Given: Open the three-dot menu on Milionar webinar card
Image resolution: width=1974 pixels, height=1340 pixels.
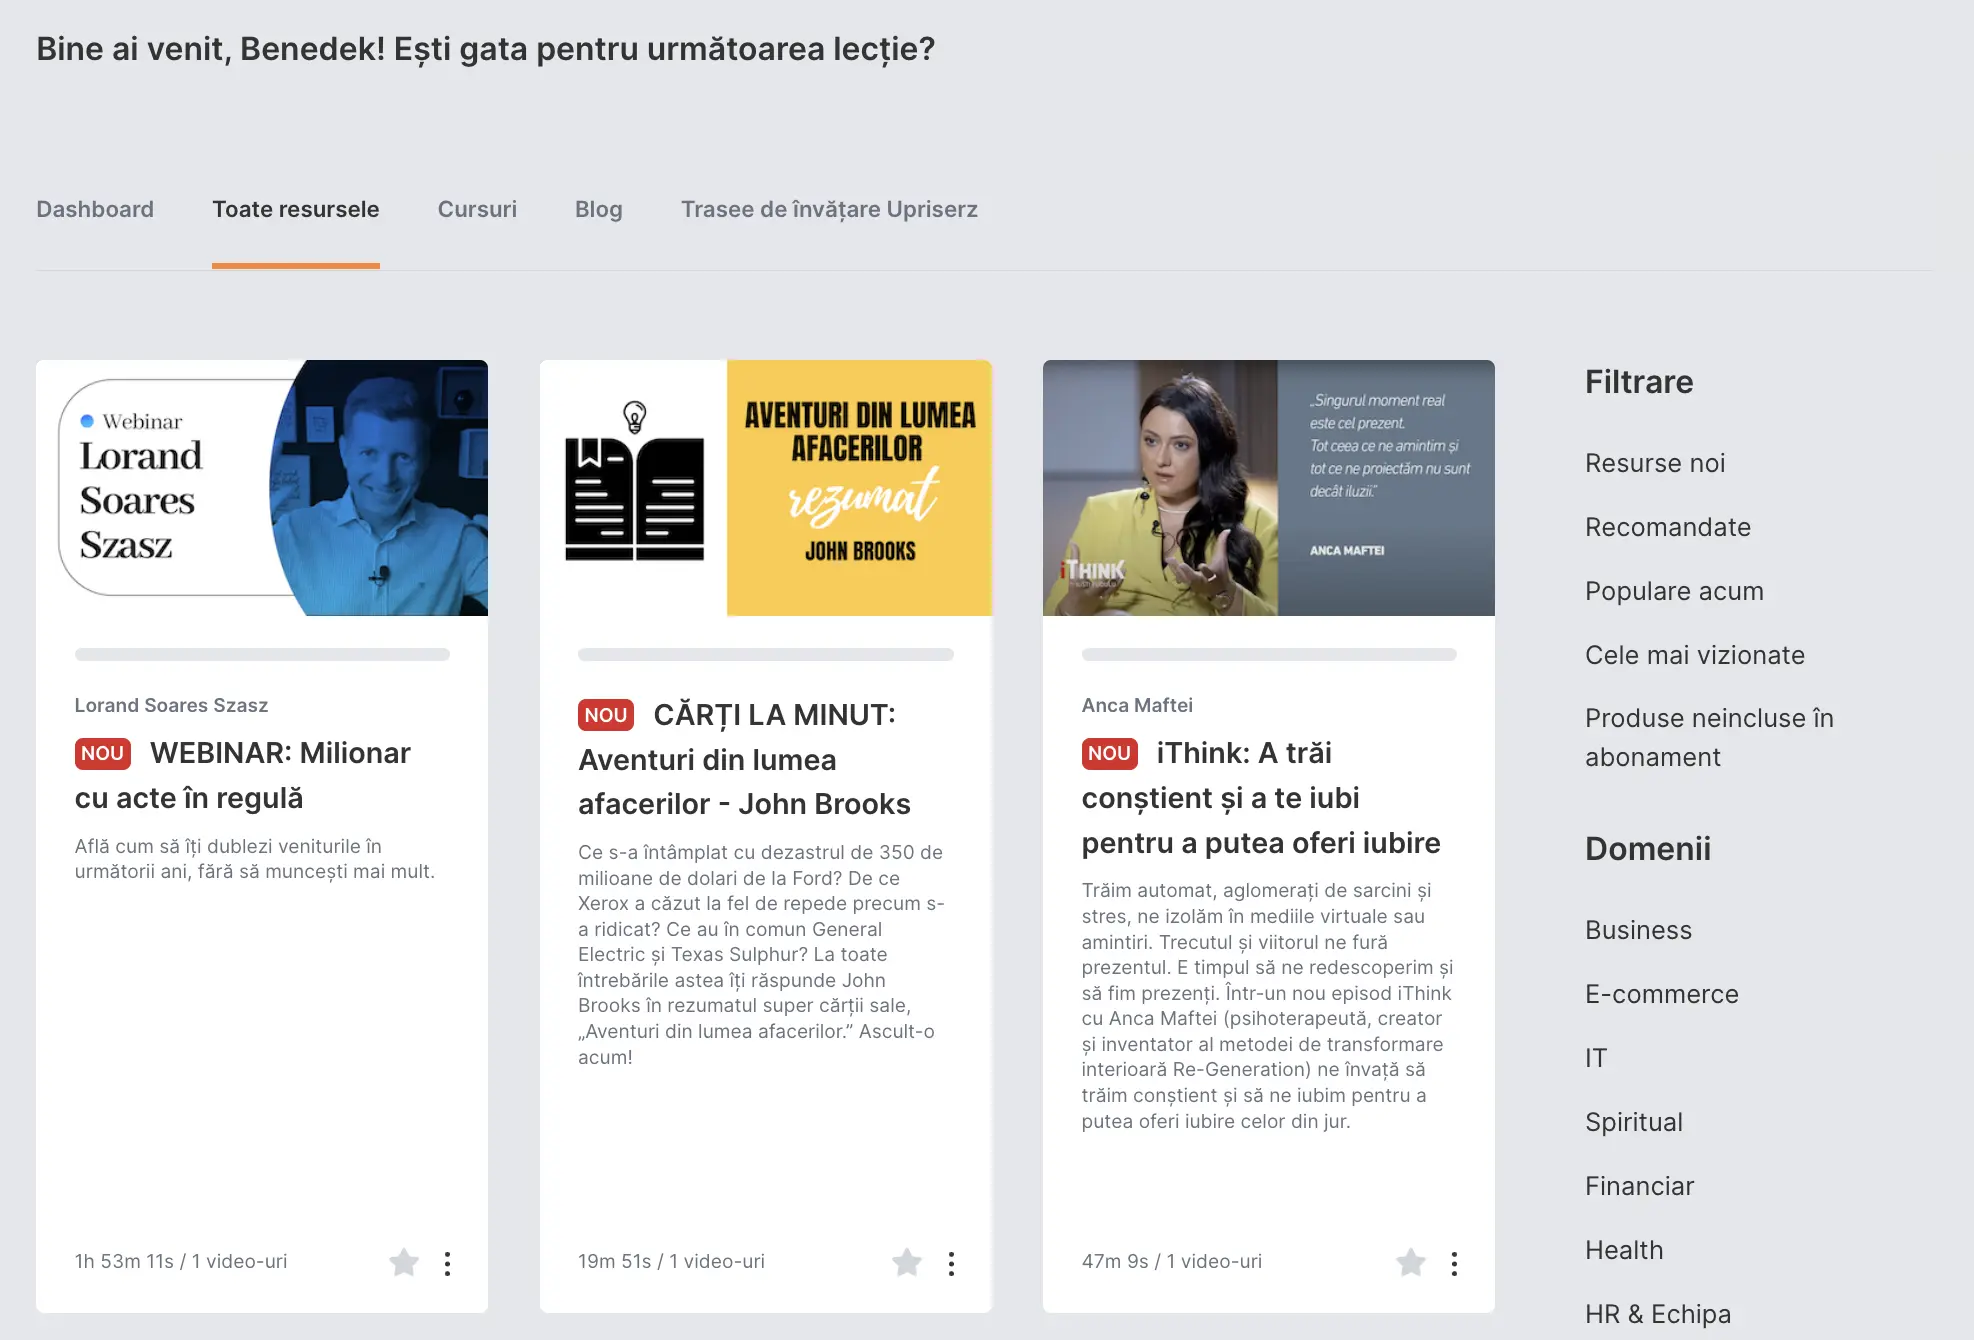Looking at the screenshot, I should coord(447,1264).
